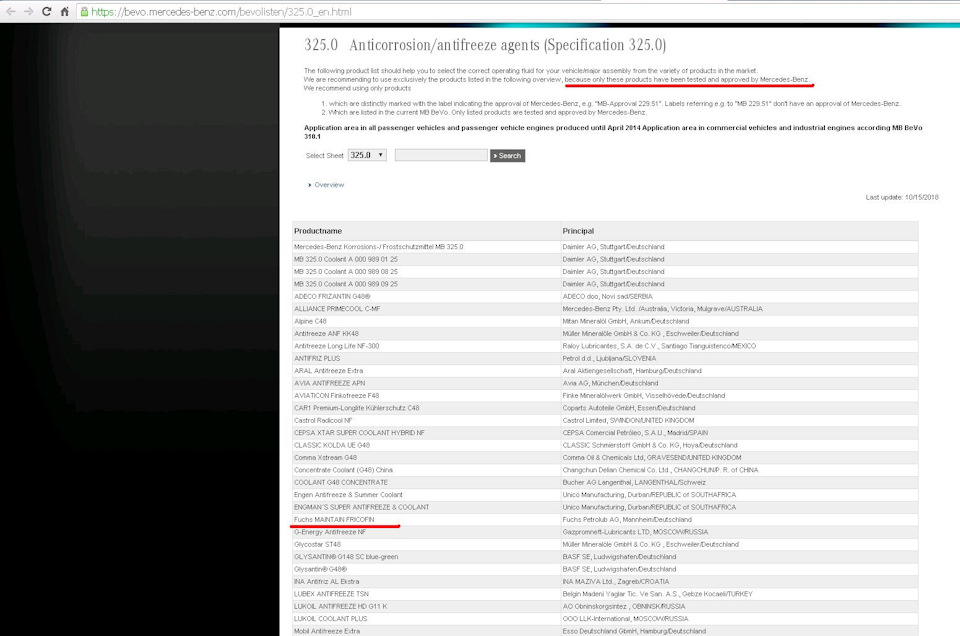The width and height of the screenshot is (960, 636).
Task: Select GLYSANTIN G148 SC blue-green product
Action: click(x=346, y=556)
